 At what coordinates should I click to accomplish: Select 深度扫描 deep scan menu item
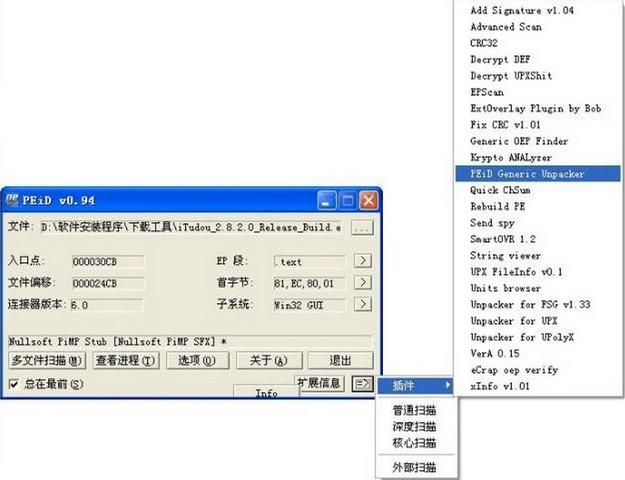tap(415, 427)
